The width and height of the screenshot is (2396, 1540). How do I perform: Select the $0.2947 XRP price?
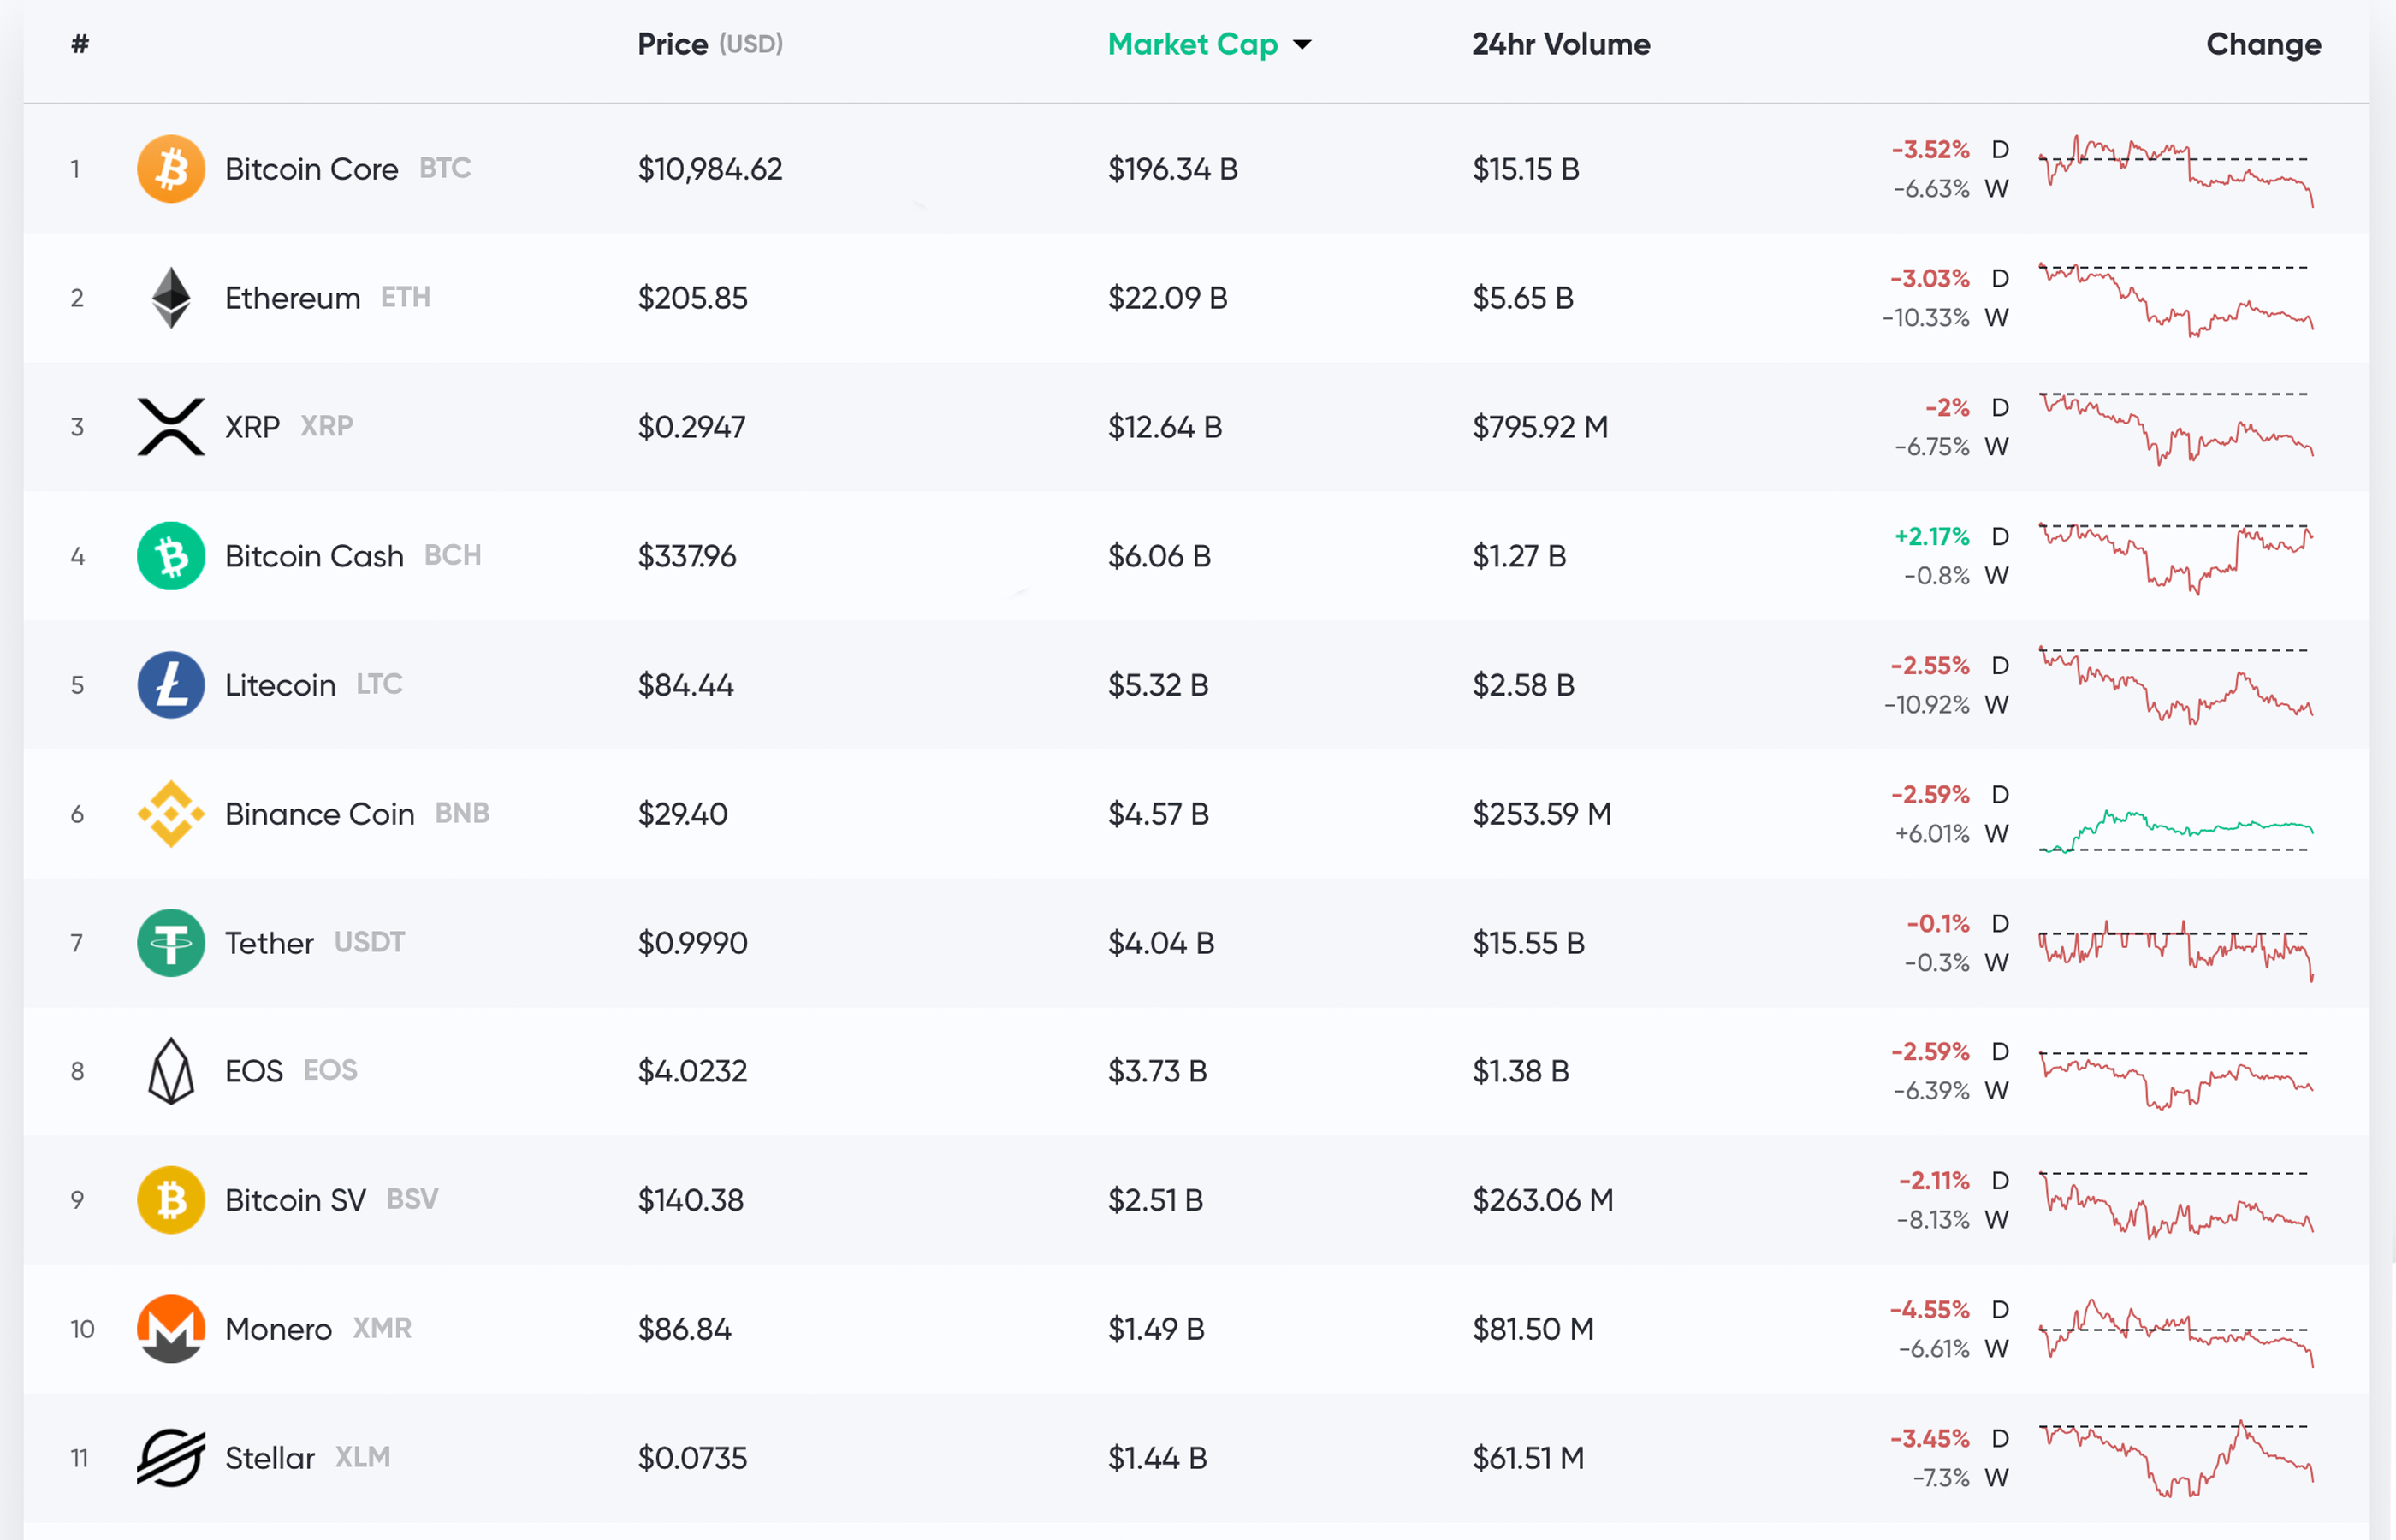[692, 427]
